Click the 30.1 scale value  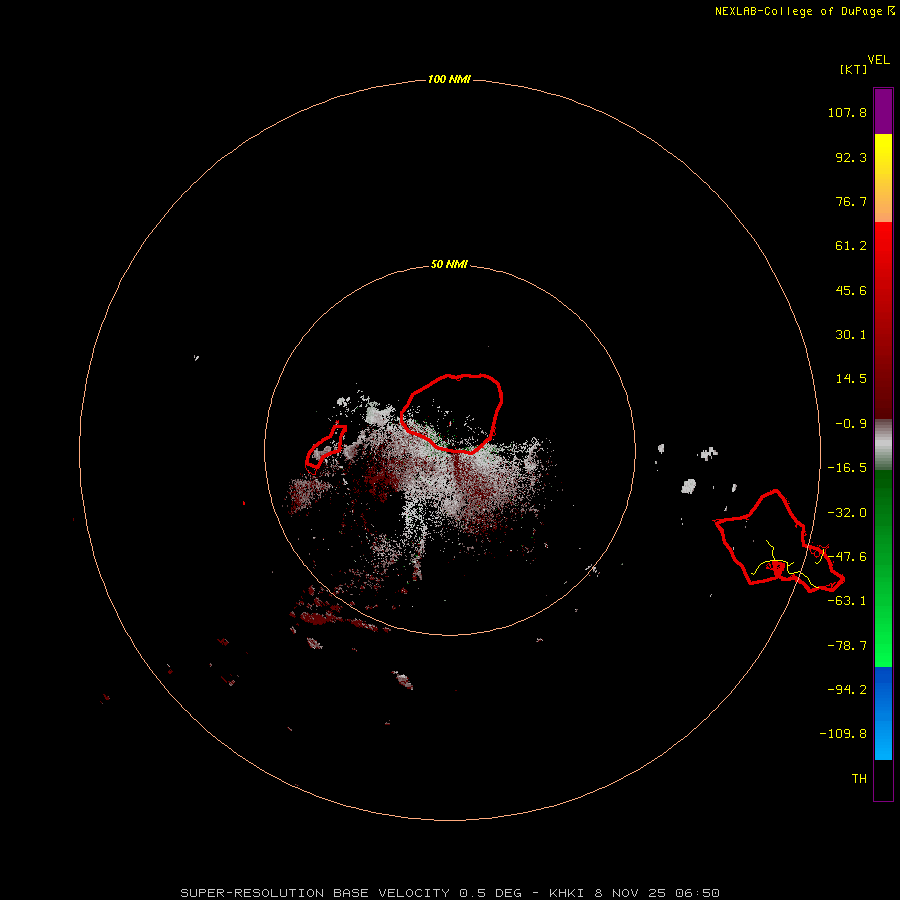[x=851, y=335]
